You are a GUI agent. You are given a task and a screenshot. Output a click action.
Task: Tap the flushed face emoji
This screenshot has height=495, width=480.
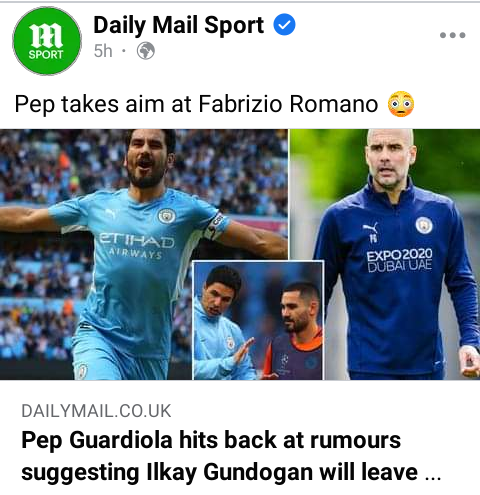(401, 104)
